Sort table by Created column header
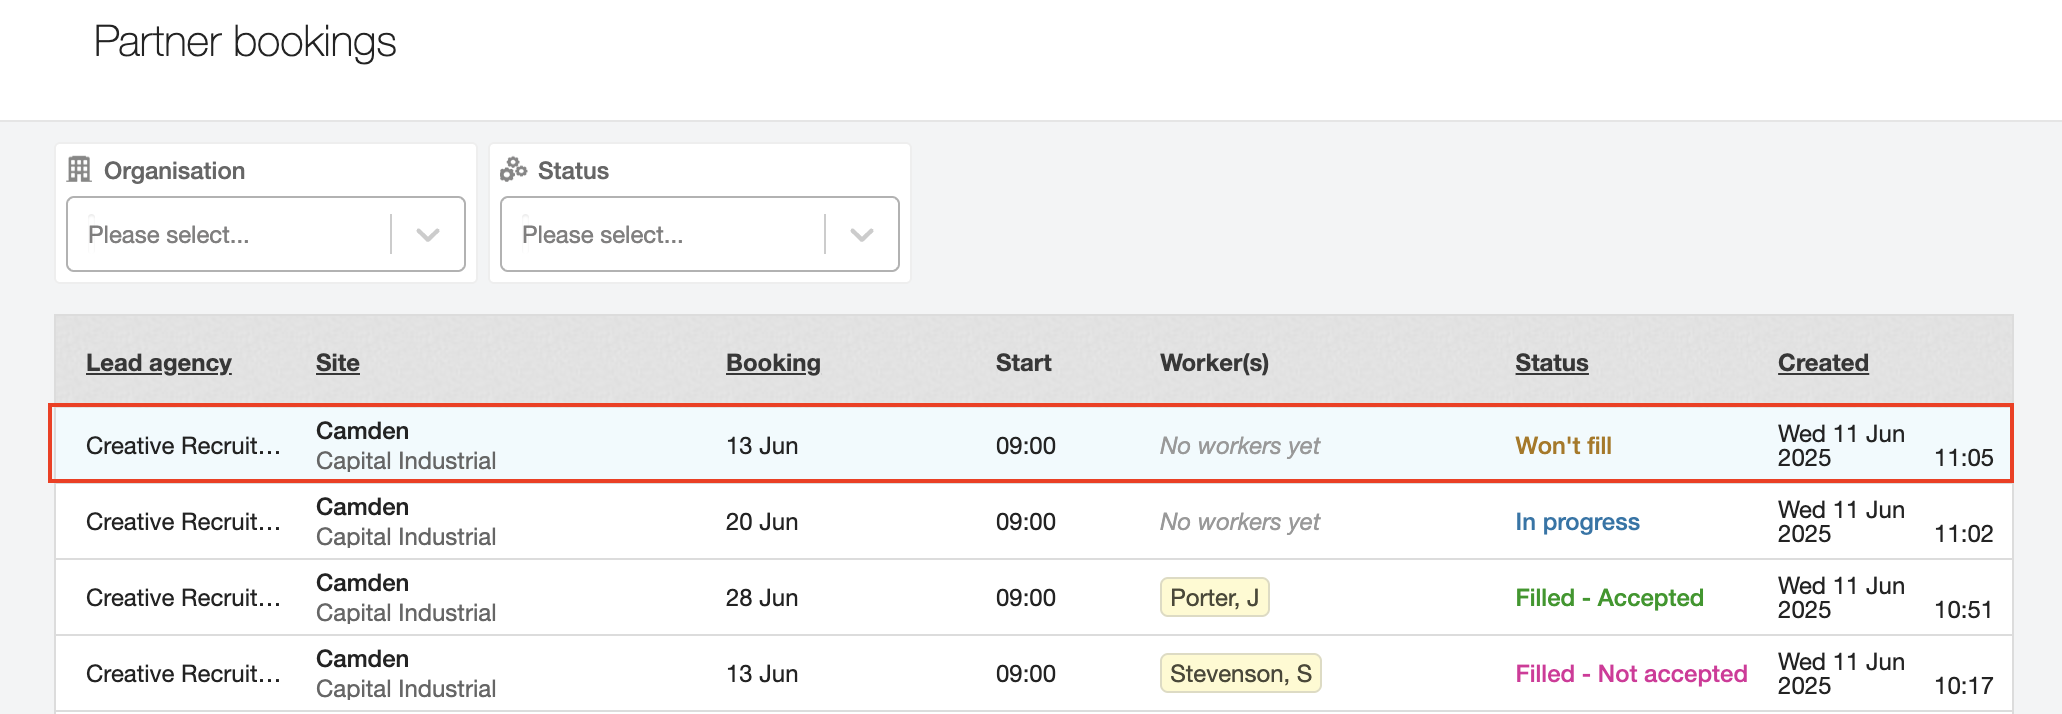This screenshot has width=2062, height=714. pyautogui.click(x=1822, y=363)
